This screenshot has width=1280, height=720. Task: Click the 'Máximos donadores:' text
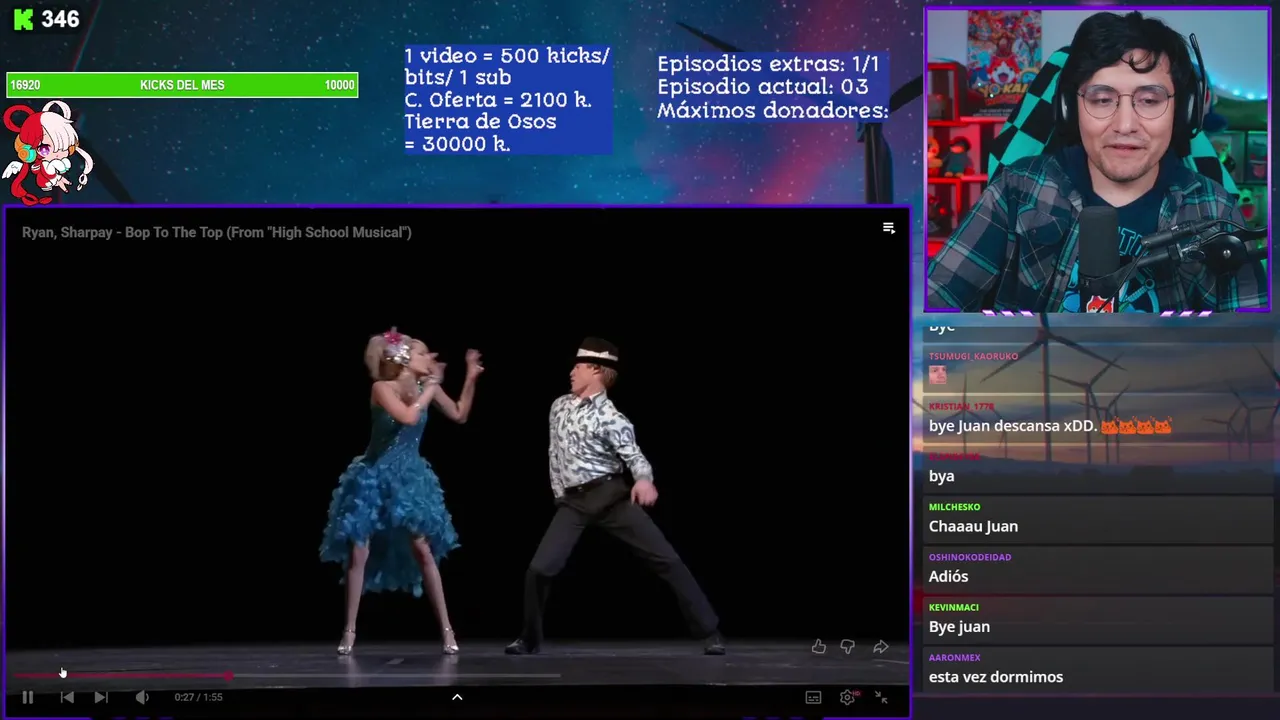tap(773, 110)
